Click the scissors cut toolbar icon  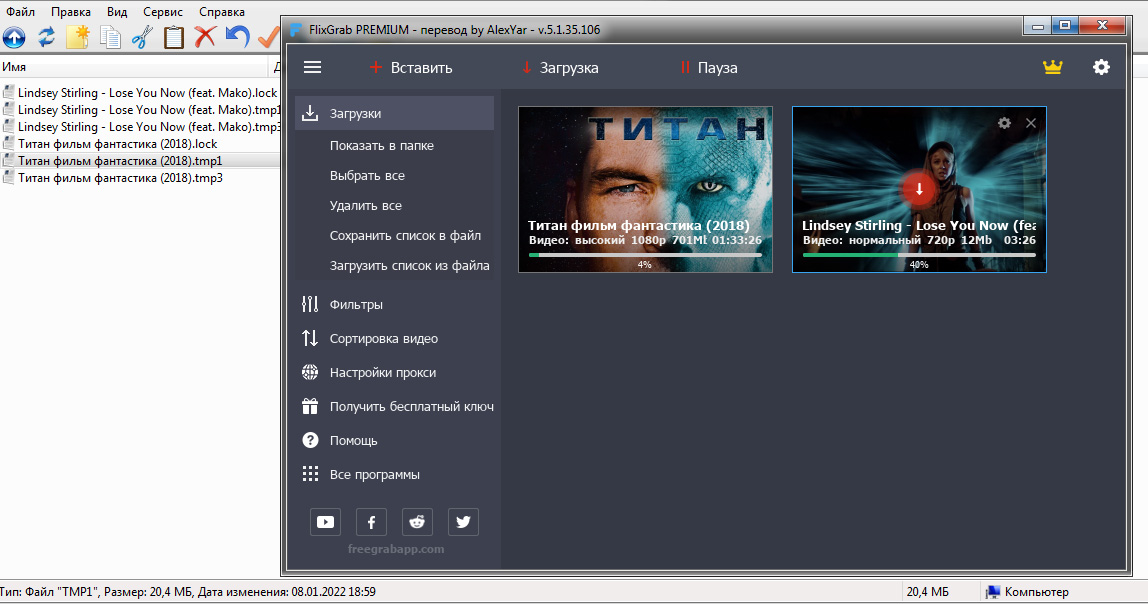click(x=142, y=37)
